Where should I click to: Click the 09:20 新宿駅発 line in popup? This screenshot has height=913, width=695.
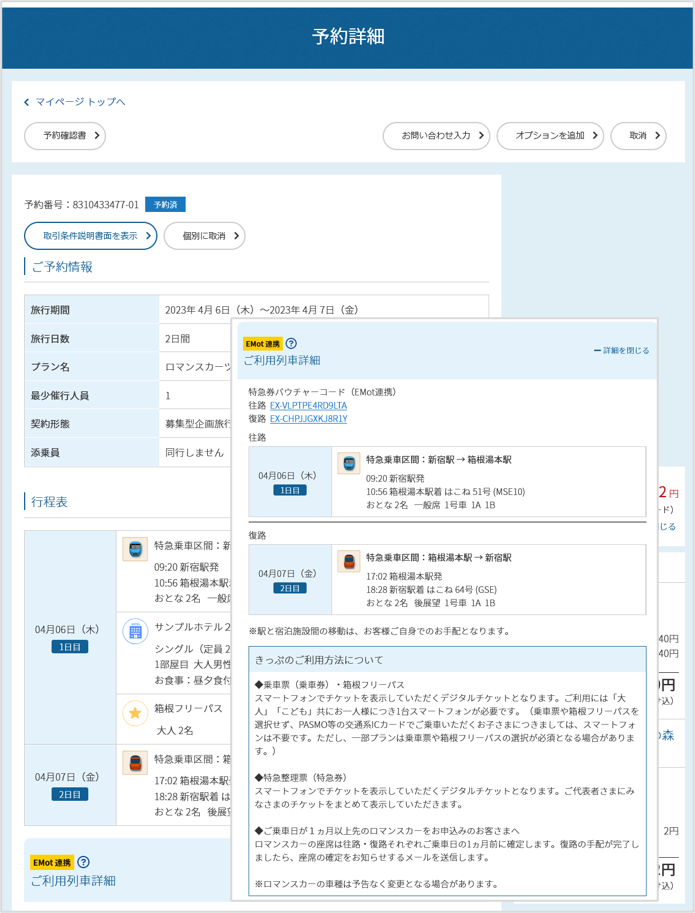tap(395, 478)
